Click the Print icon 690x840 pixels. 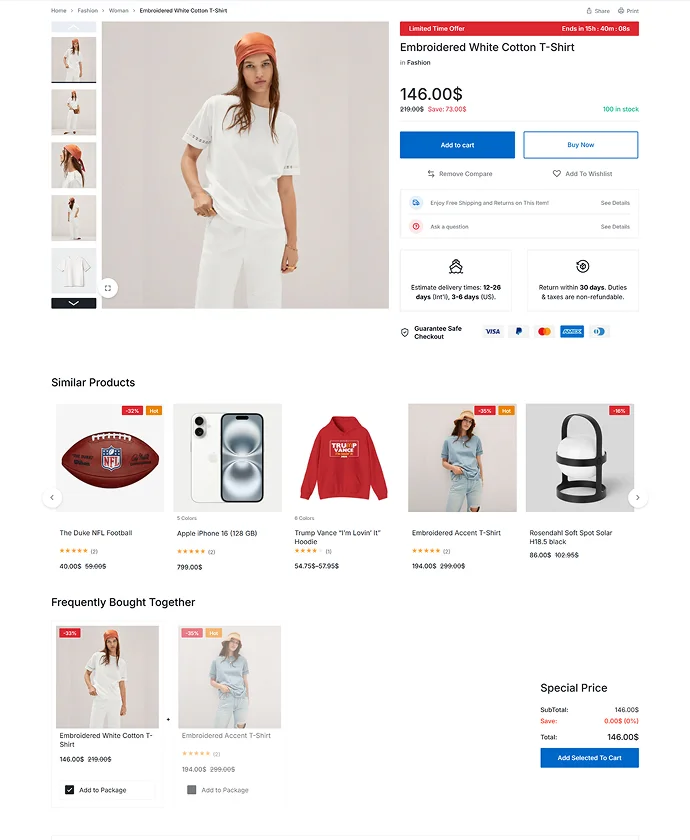621,11
